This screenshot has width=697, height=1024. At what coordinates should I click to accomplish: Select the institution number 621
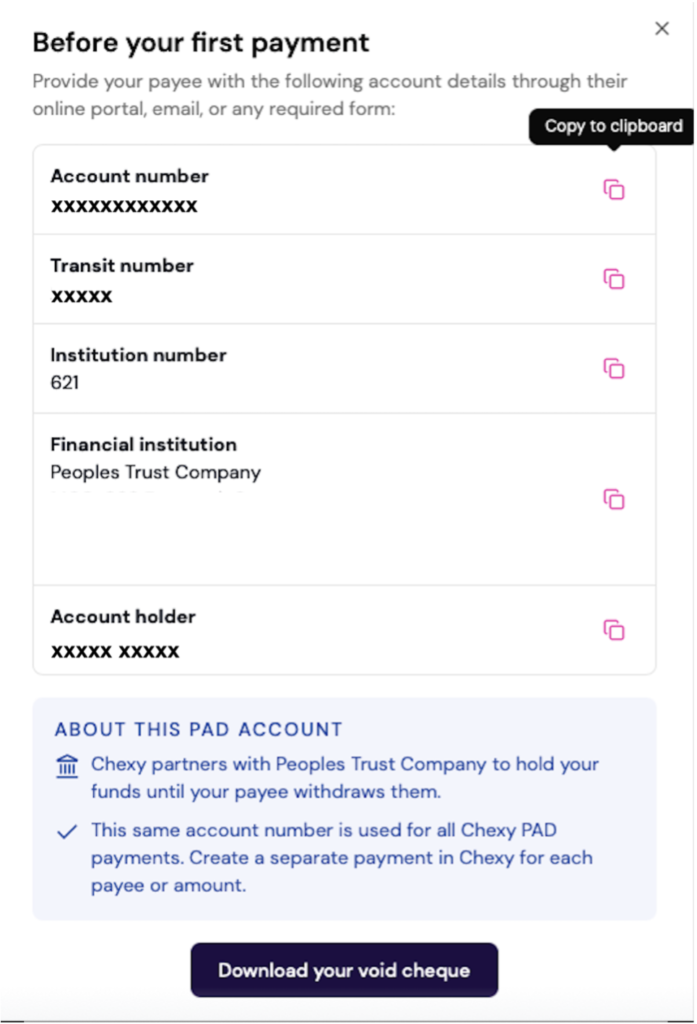click(x=65, y=382)
